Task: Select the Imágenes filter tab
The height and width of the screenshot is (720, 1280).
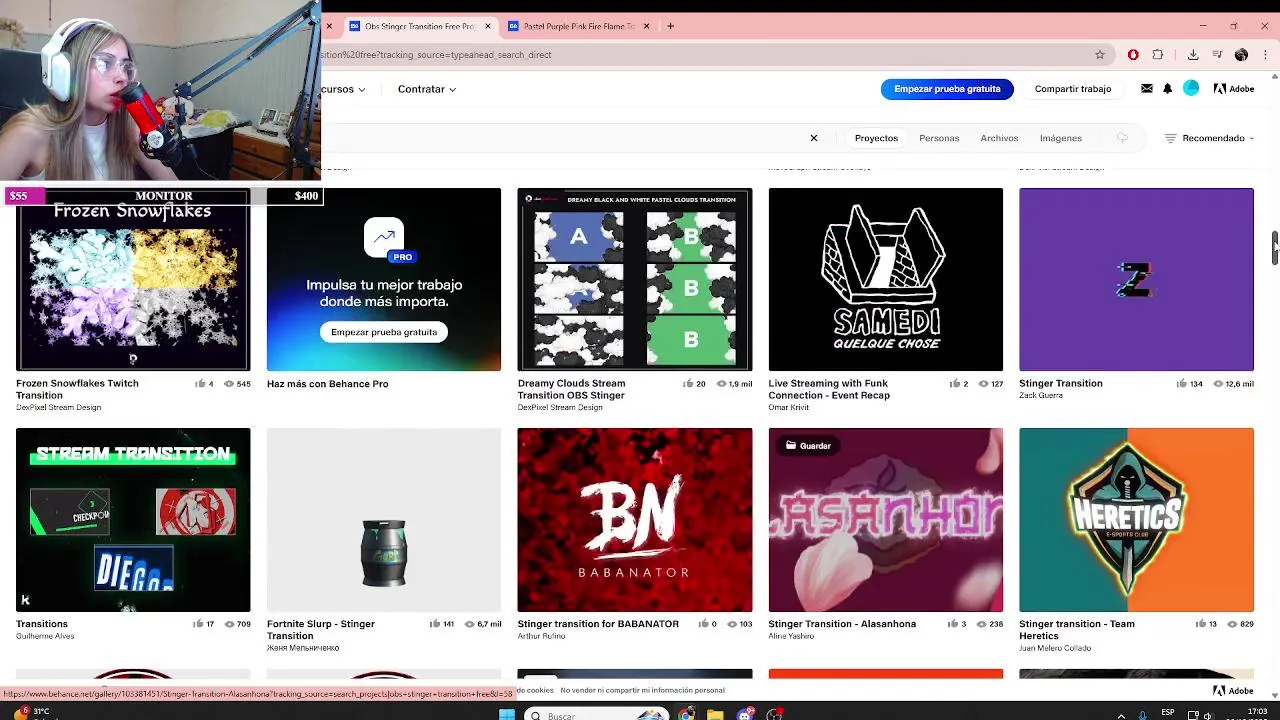Action: coord(1060,138)
